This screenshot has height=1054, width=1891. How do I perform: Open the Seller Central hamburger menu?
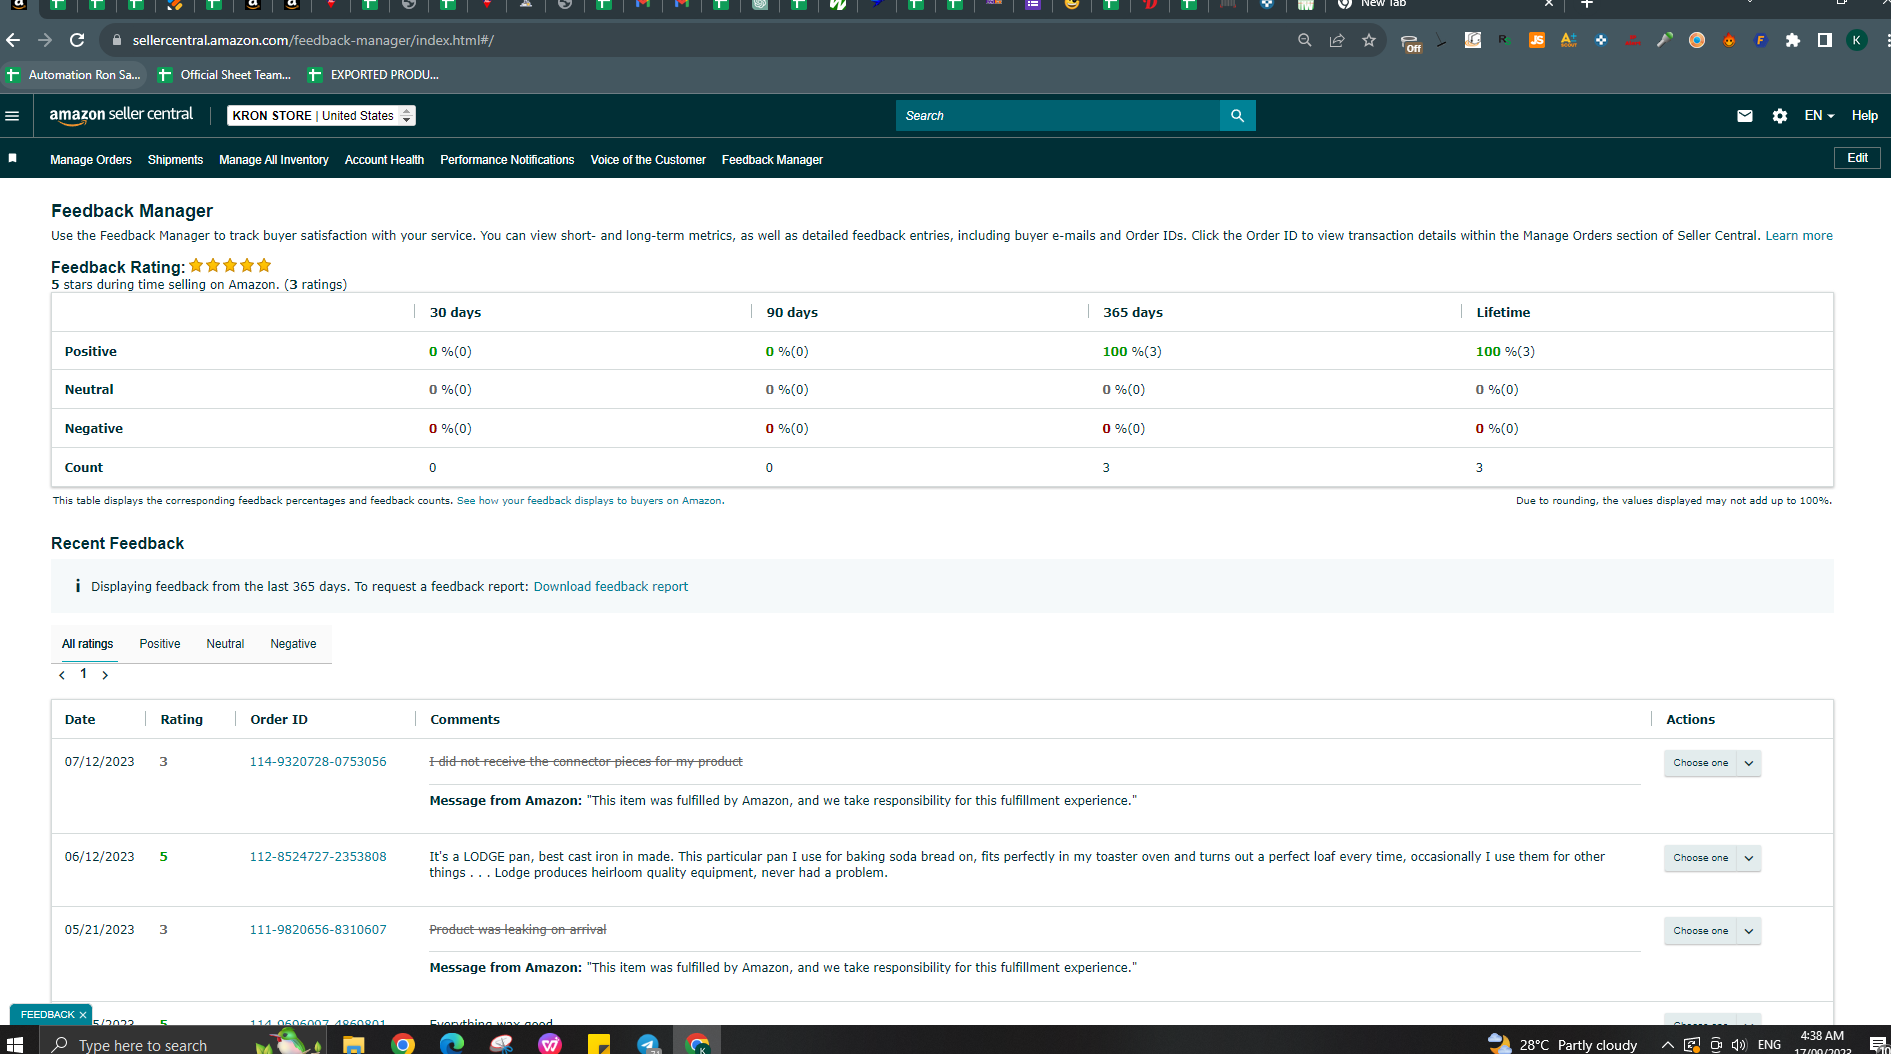pos(12,116)
